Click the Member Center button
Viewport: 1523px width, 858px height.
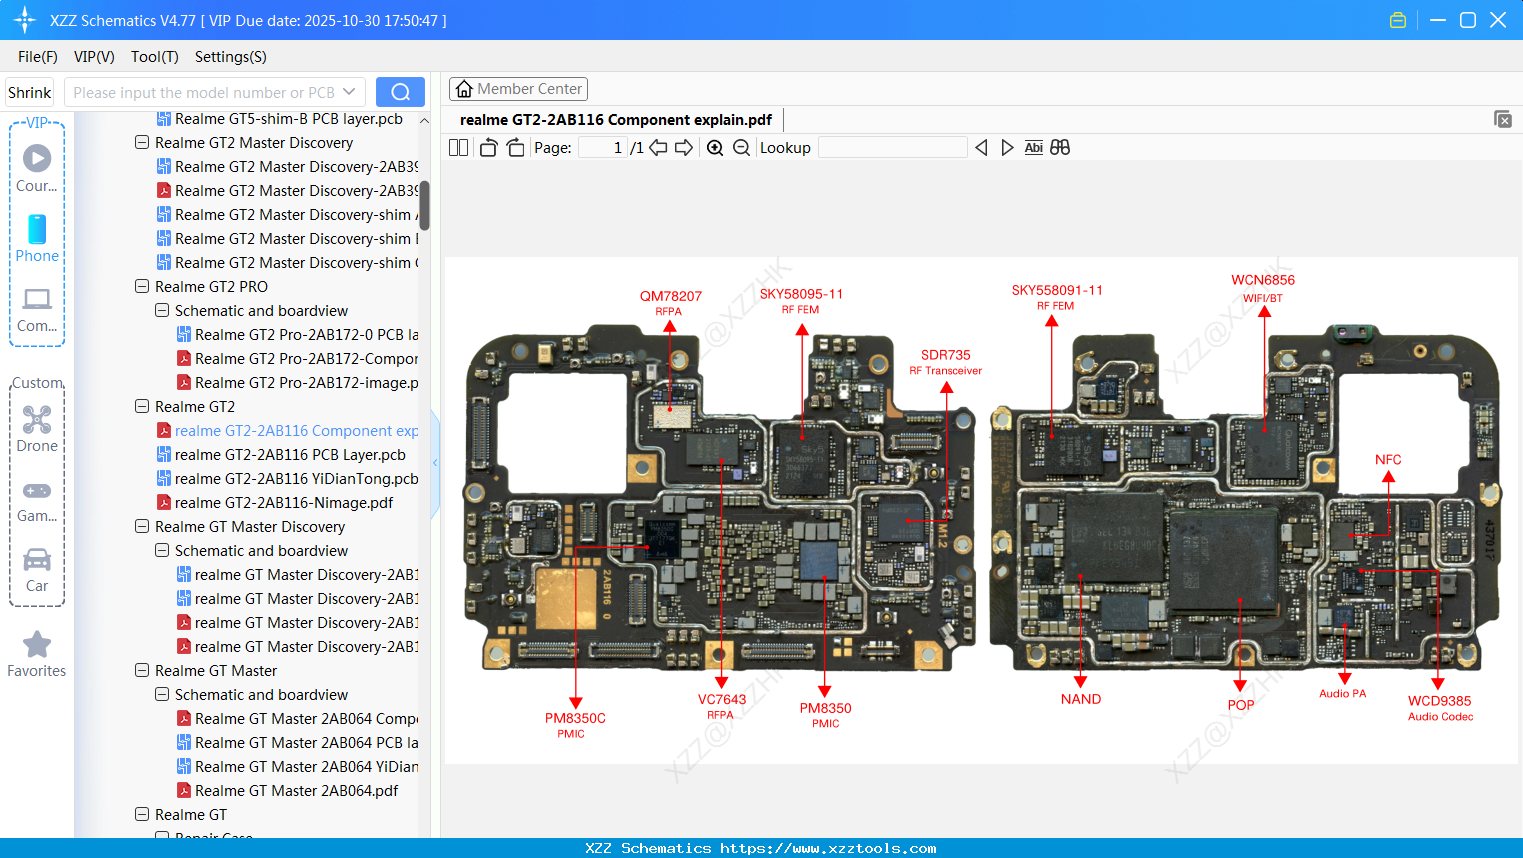[518, 88]
